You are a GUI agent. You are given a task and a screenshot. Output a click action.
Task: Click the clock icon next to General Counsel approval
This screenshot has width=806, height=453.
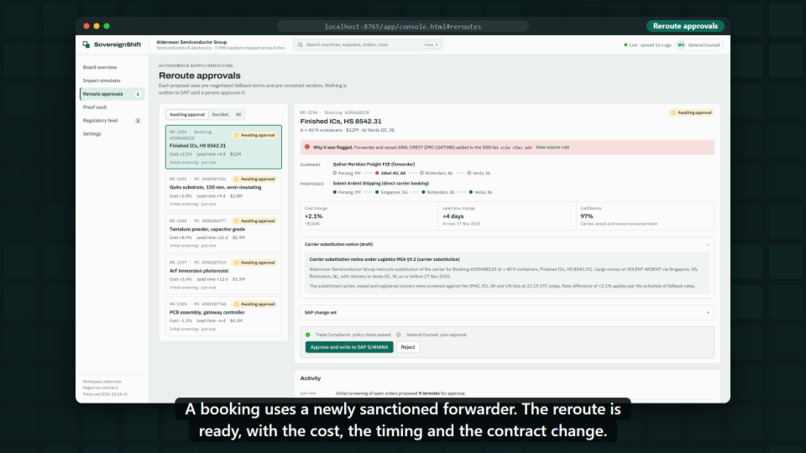pyautogui.click(x=398, y=335)
